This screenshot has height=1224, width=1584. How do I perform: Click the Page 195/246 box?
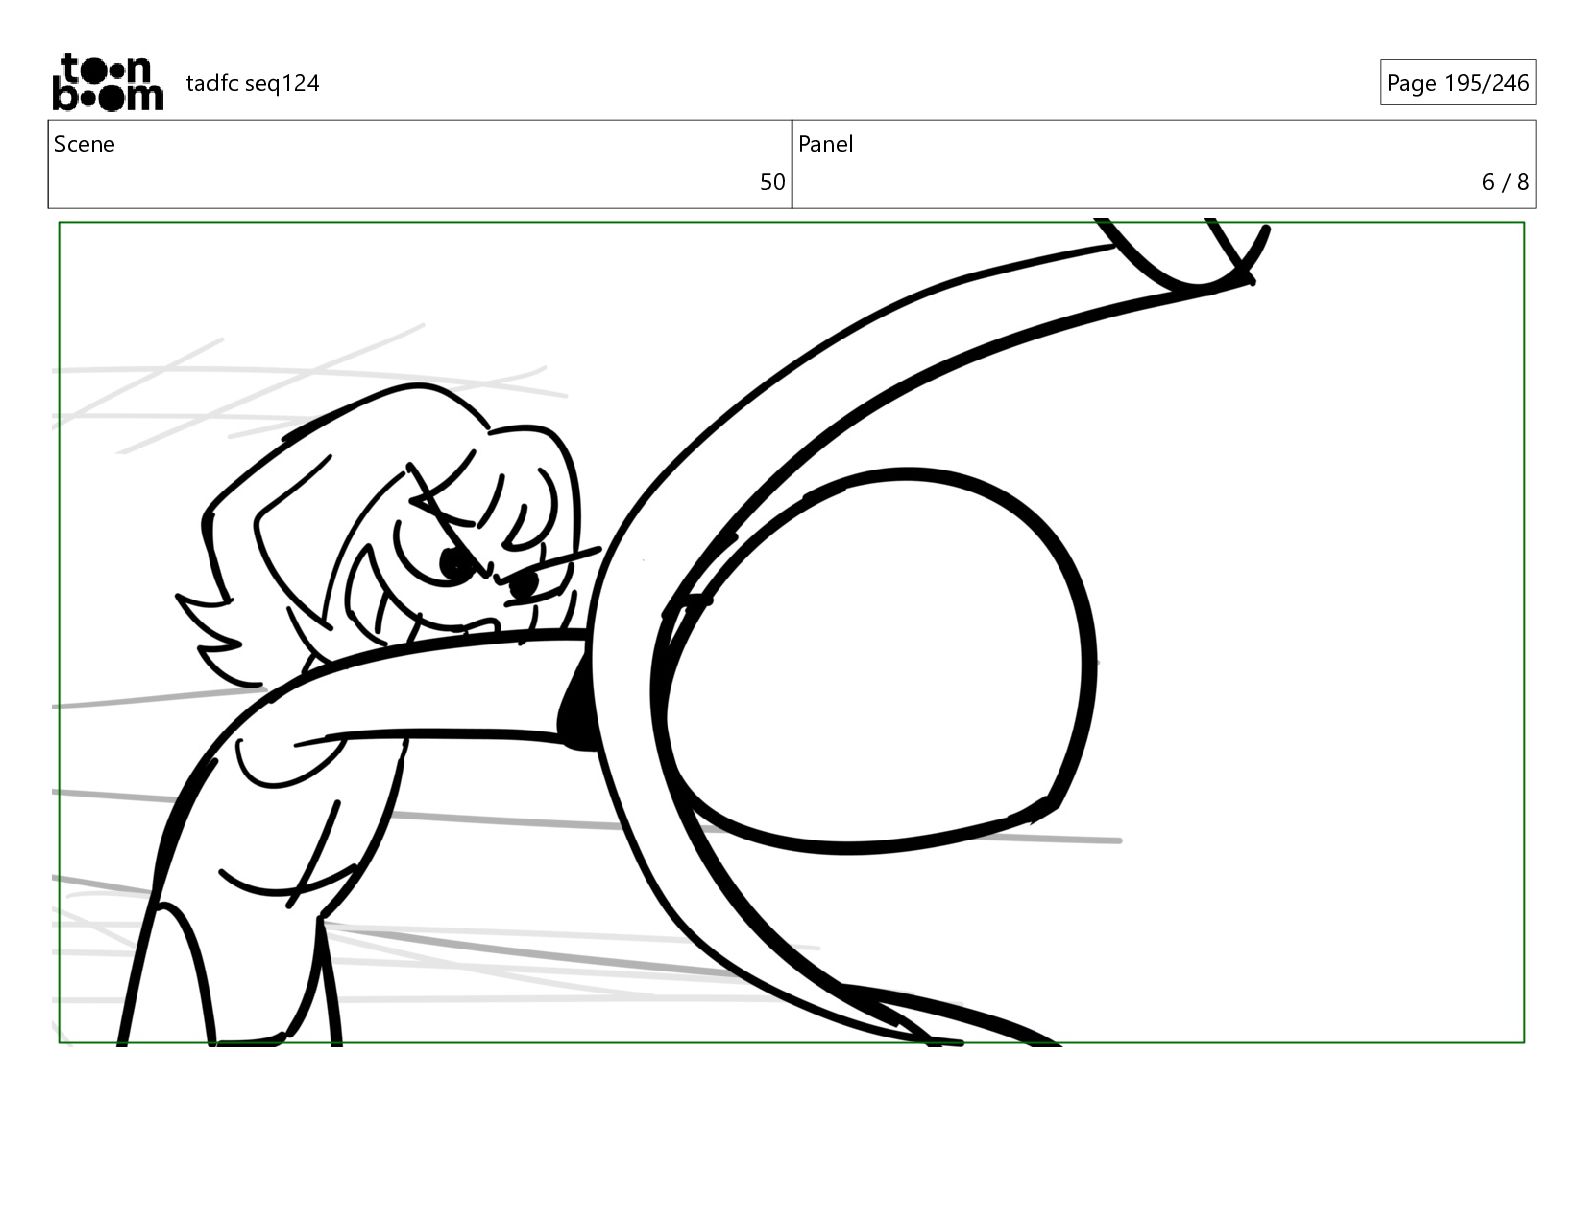point(1457,83)
